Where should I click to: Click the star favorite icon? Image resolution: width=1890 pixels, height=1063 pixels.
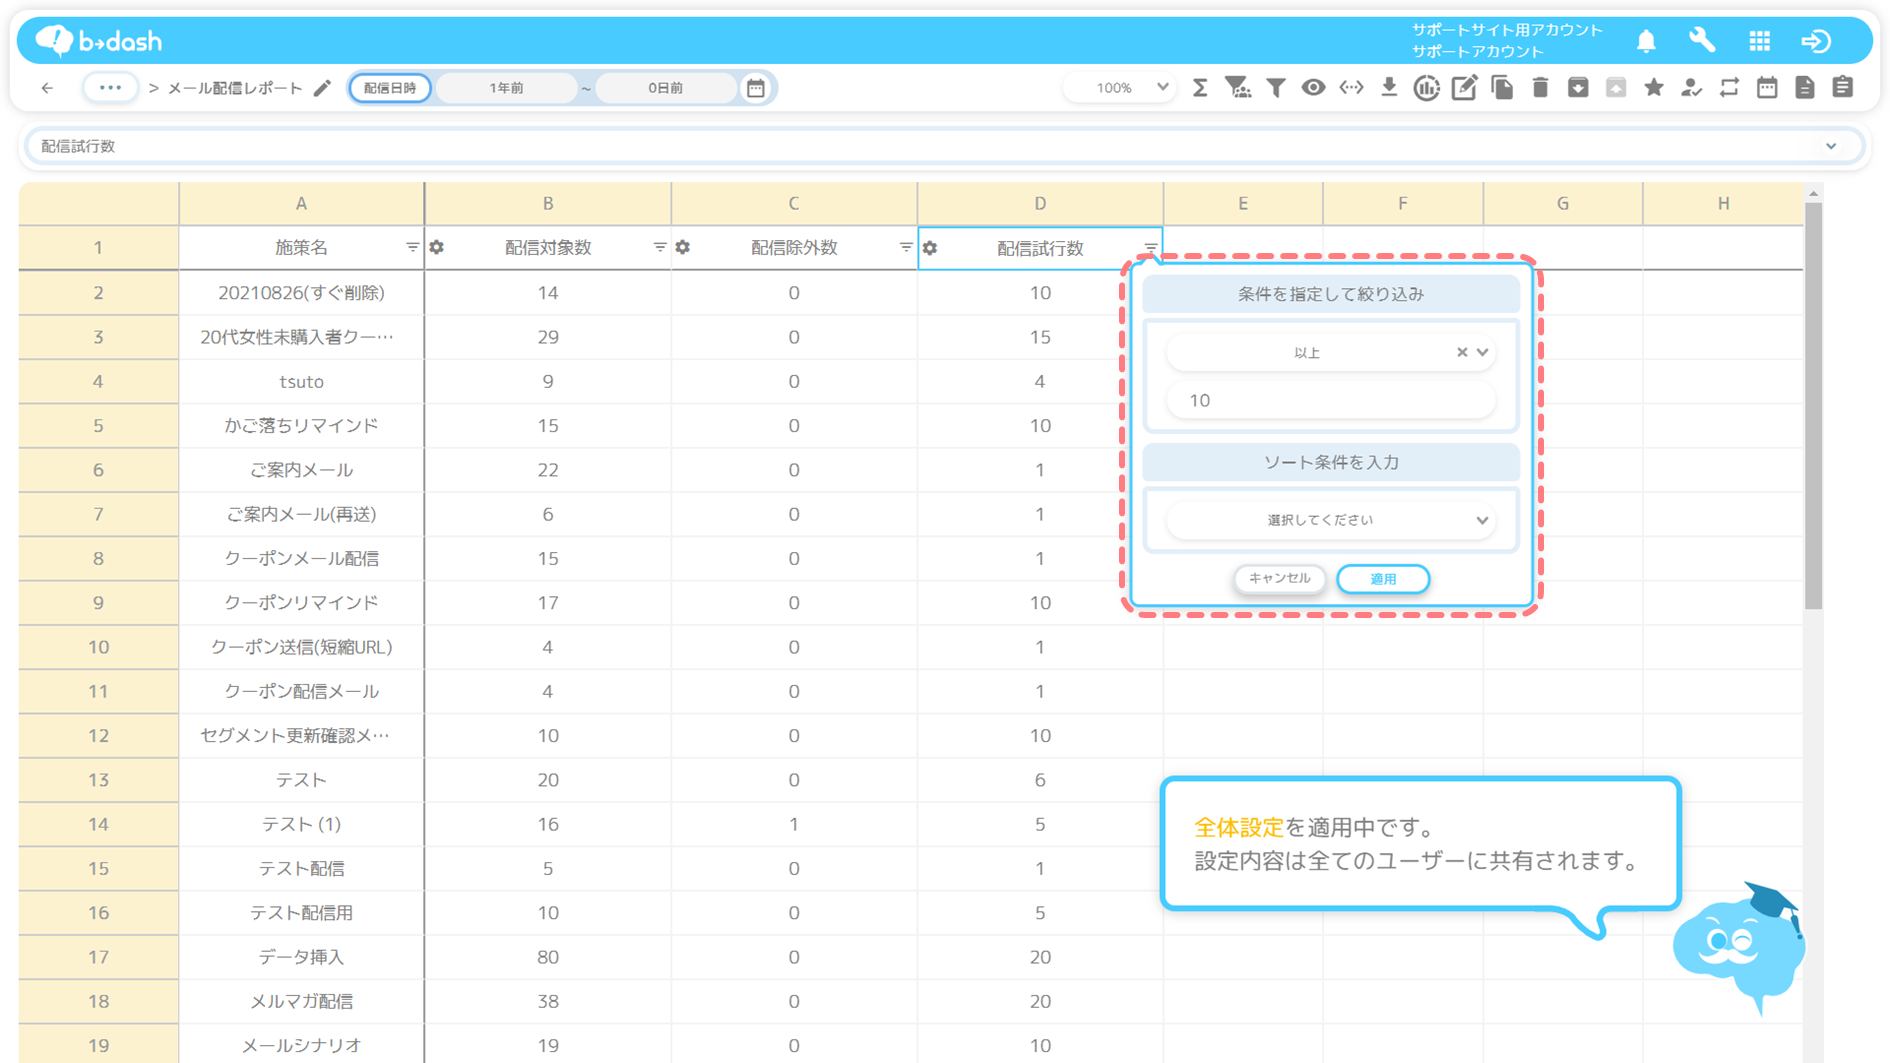(x=1654, y=88)
